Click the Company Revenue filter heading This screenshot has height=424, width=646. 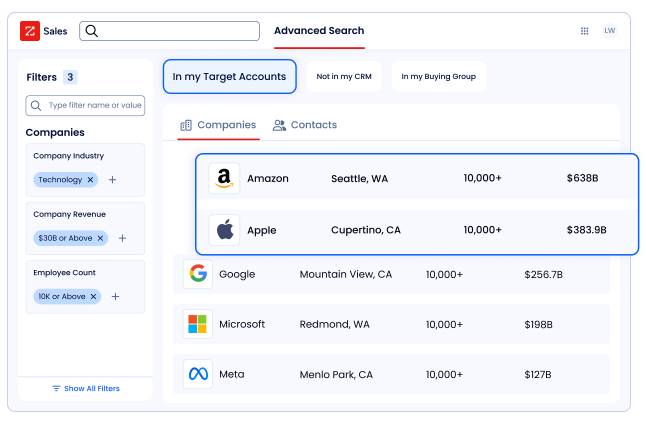[x=69, y=214]
